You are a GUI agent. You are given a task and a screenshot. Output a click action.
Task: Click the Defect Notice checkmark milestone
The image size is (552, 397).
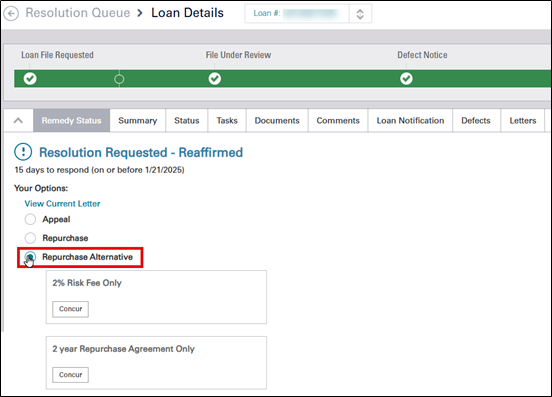click(x=406, y=78)
